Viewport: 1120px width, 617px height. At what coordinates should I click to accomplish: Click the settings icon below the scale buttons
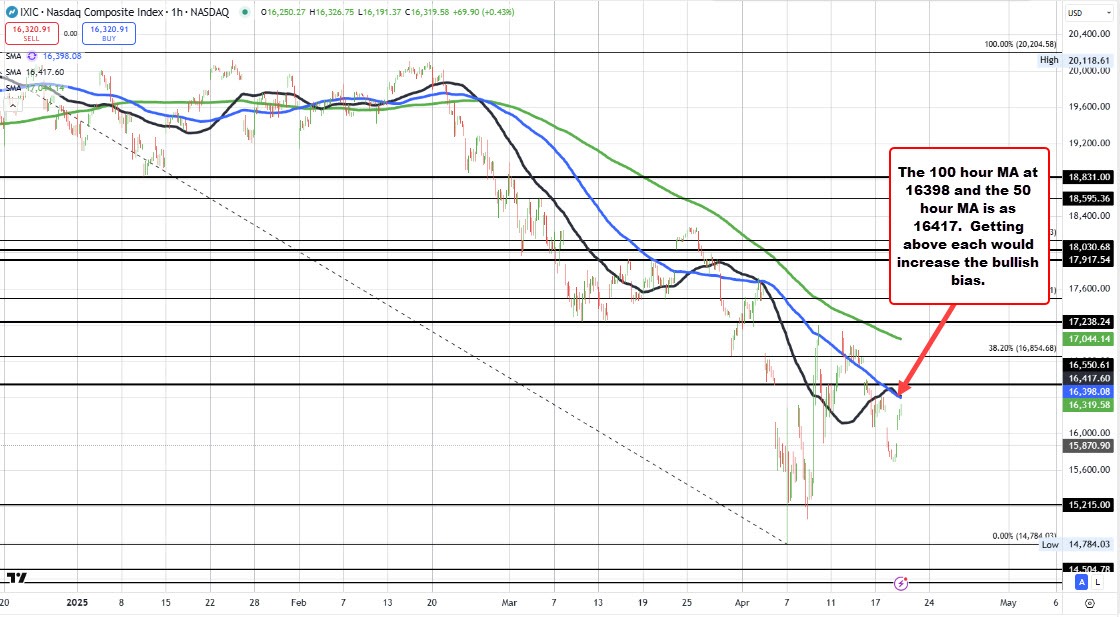(x=1090, y=603)
